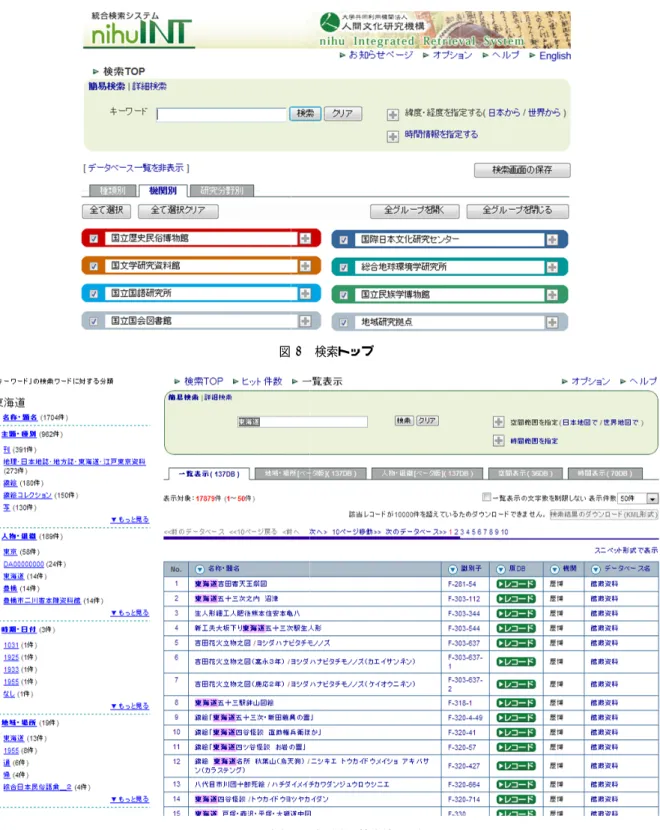Switch to 詳細検索 in top search panel

(x=149, y=86)
